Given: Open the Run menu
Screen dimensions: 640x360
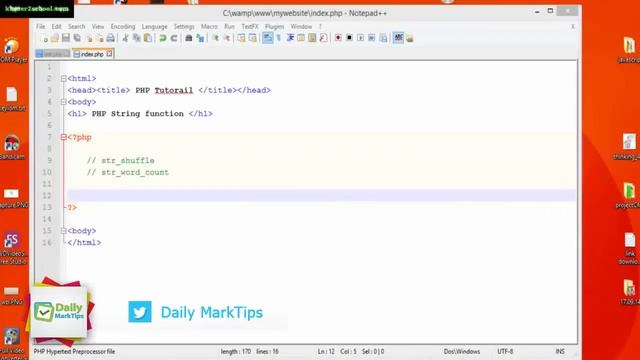Looking at the screenshot, I should pyautogui.click(x=229, y=27).
